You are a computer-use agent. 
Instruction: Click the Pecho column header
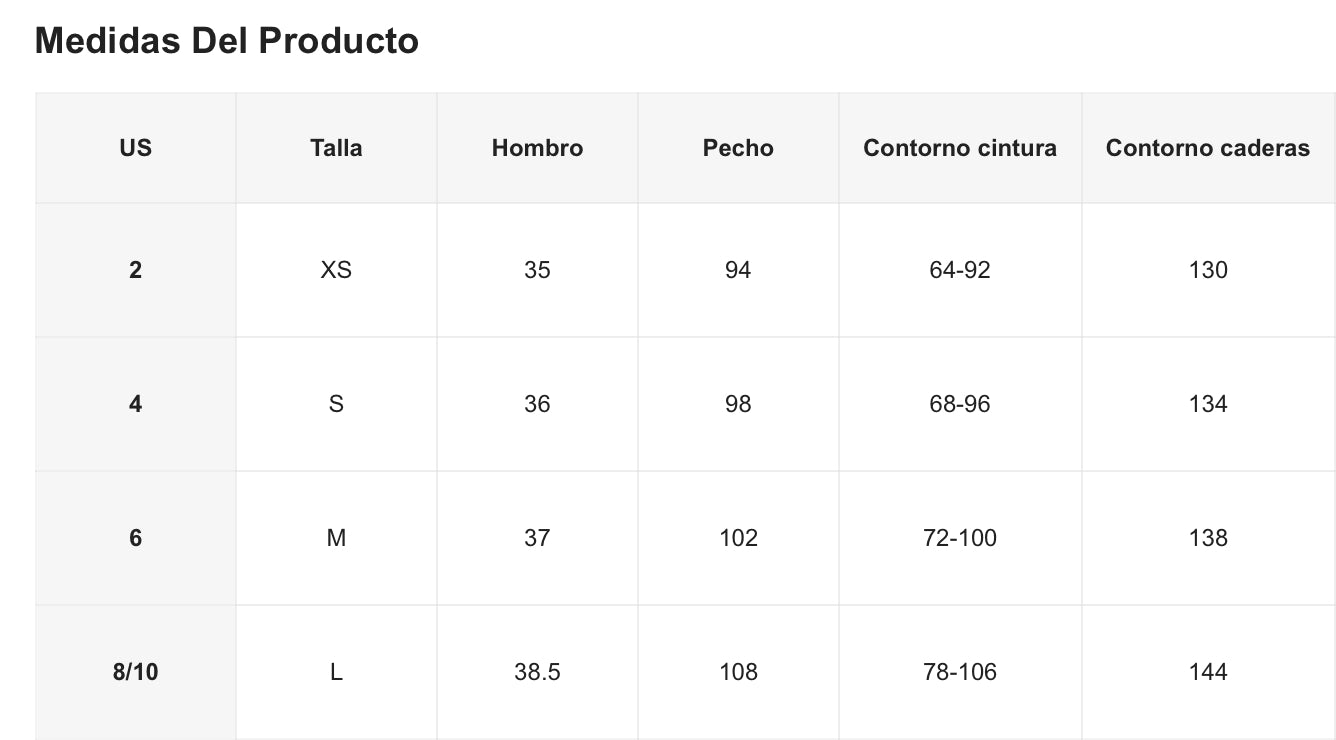point(738,148)
